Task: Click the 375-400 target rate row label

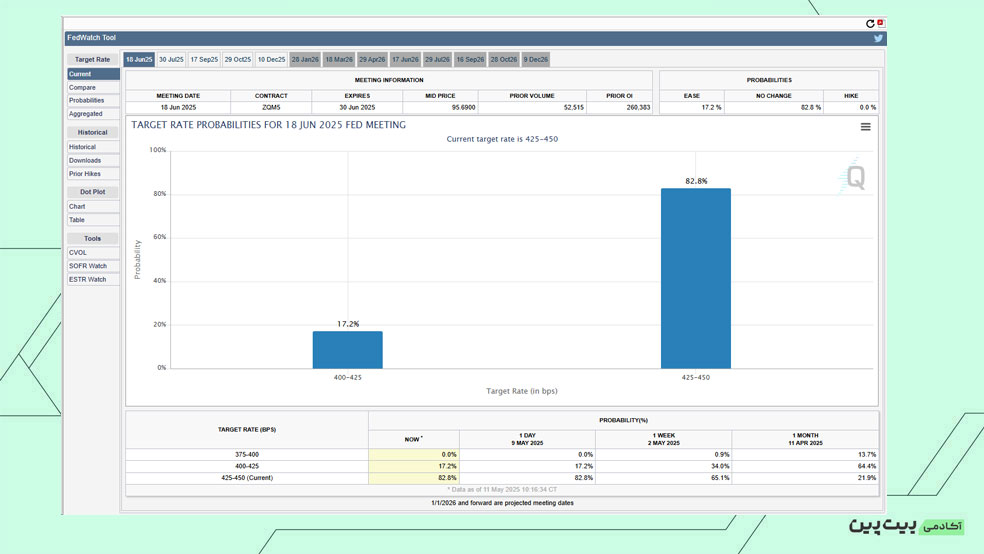Action: (x=247, y=455)
